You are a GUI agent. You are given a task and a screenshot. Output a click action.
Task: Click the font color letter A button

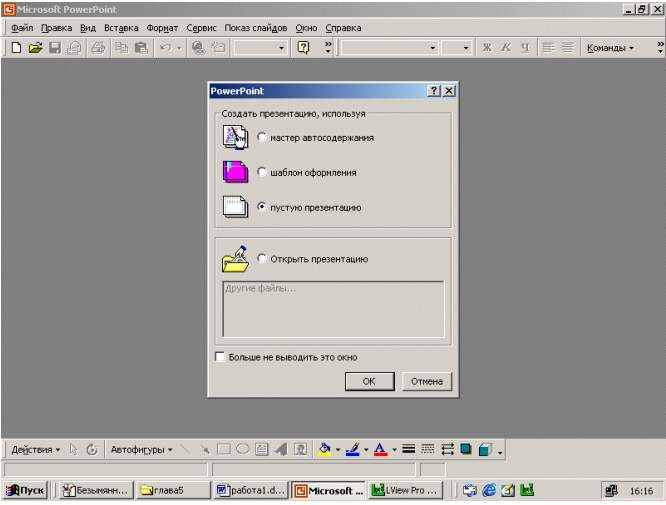(381, 449)
